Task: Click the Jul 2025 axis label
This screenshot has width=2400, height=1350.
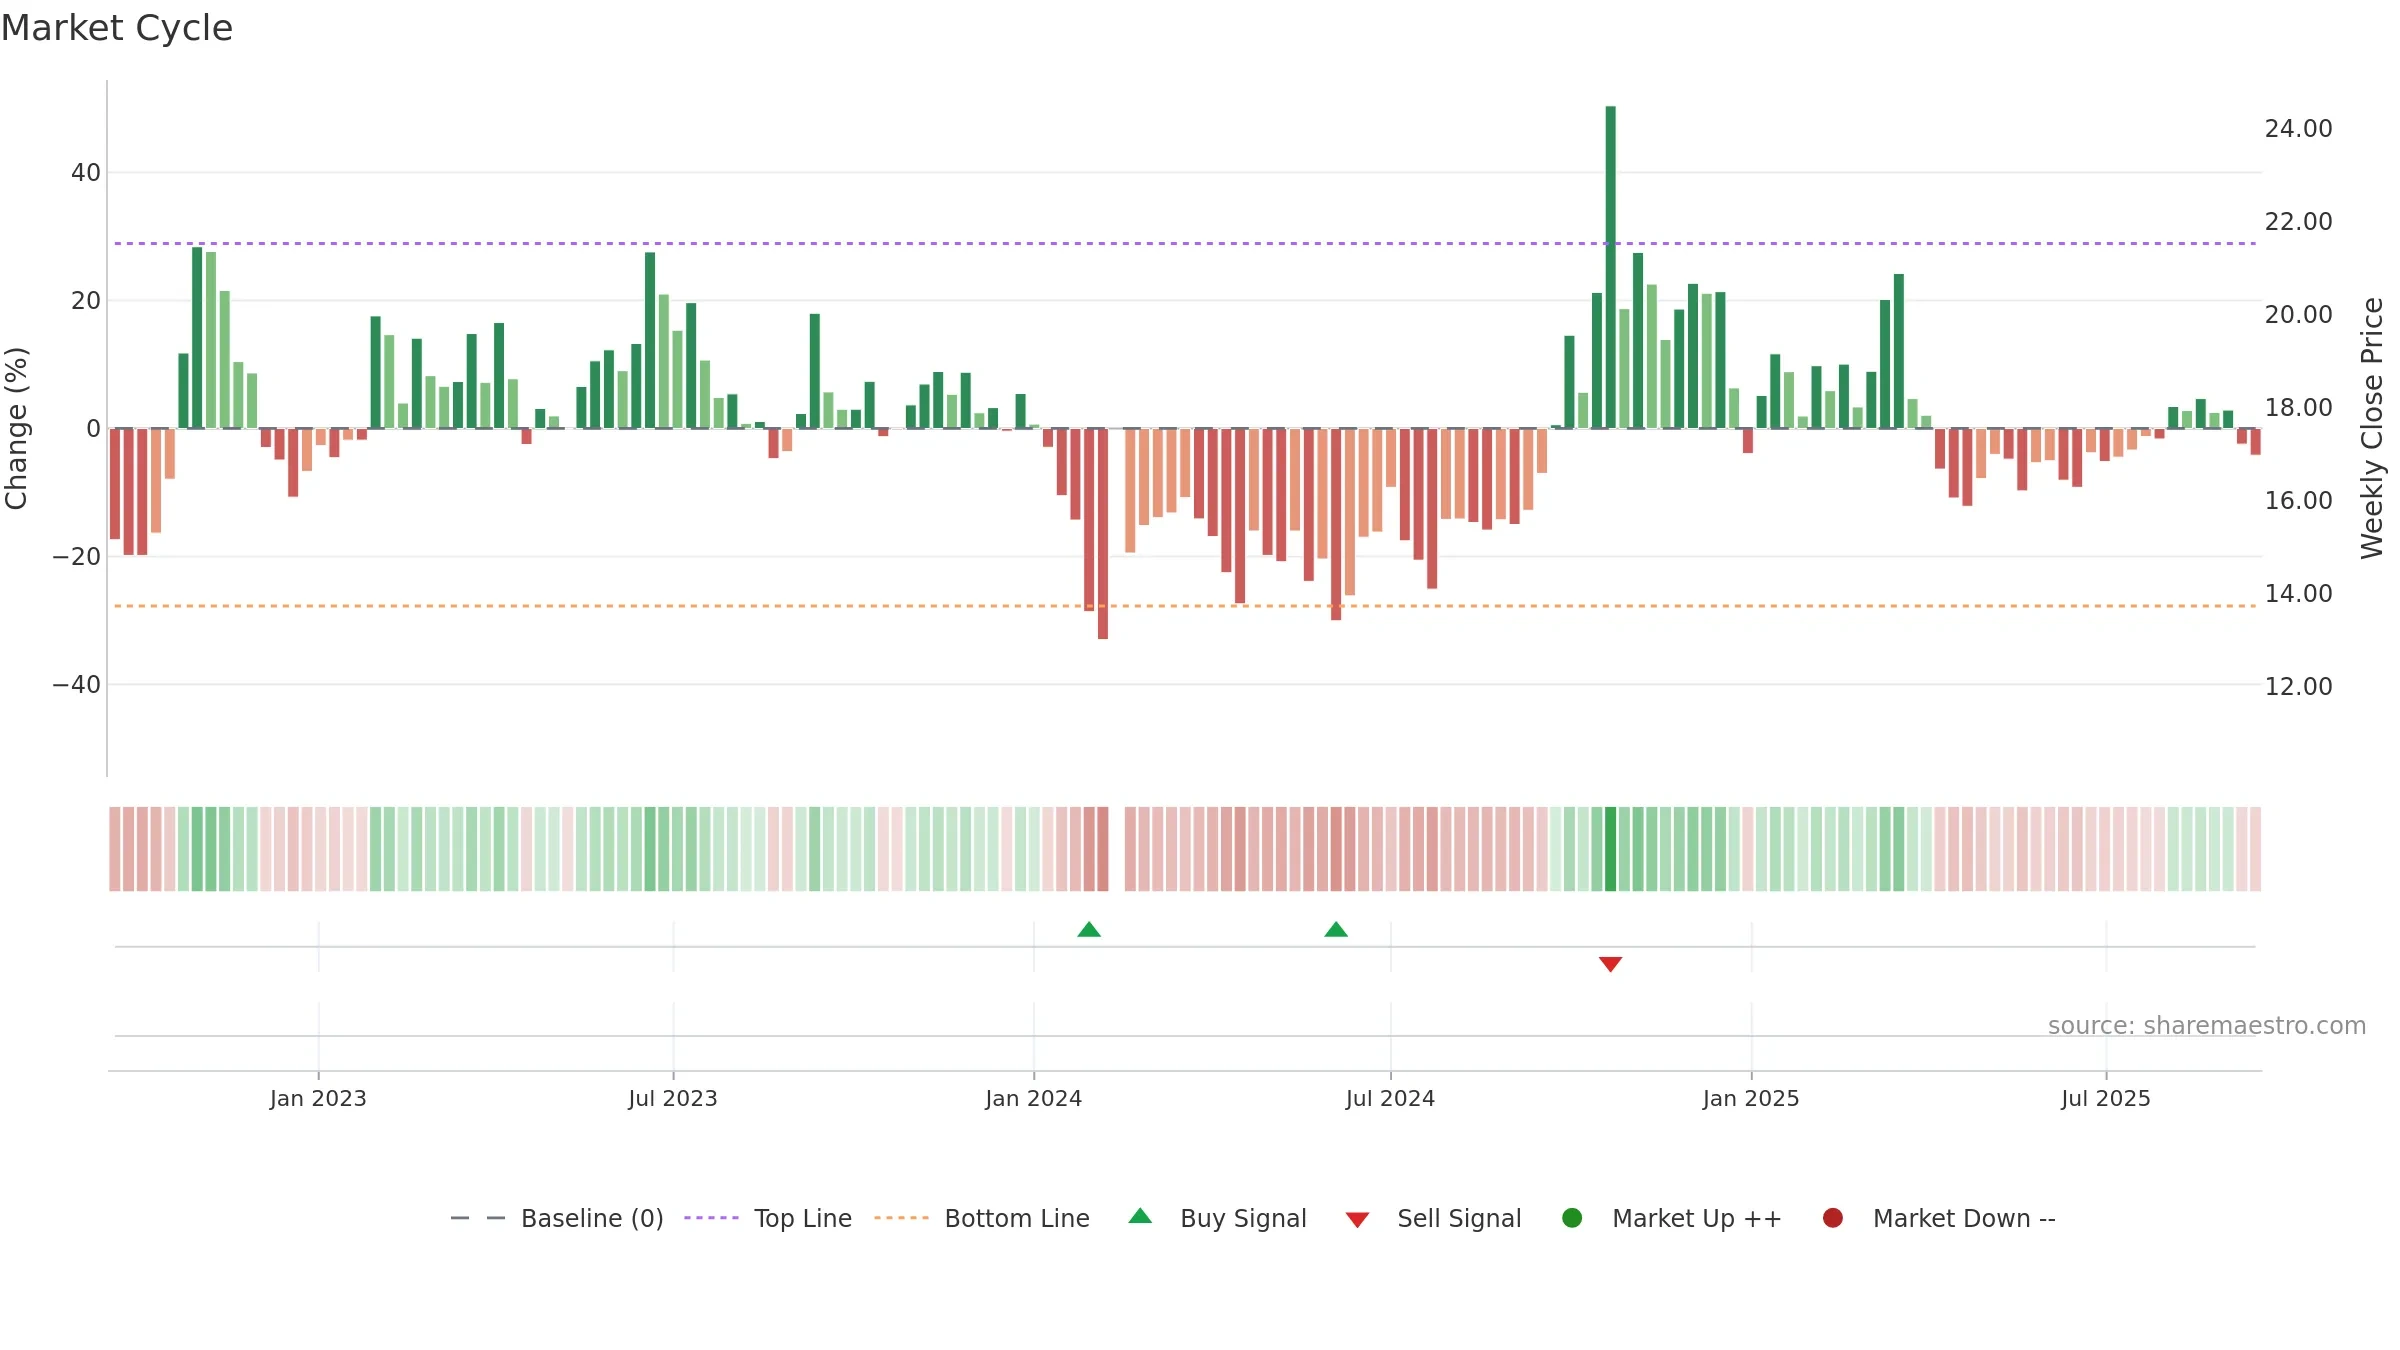Action: (2106, 1099)
